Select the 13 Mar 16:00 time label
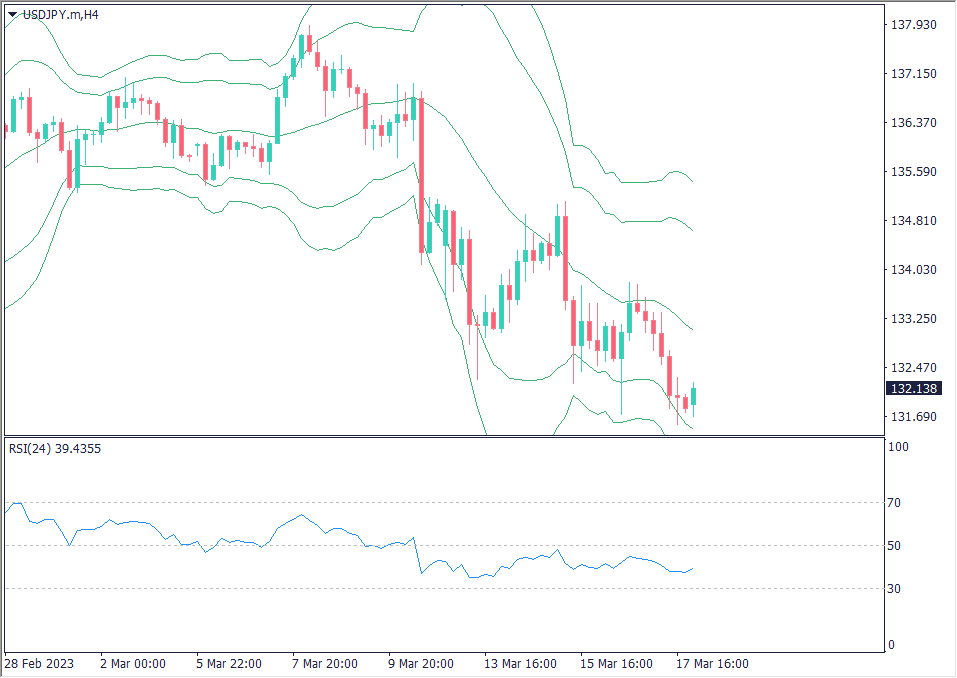 tap(517, 664)
